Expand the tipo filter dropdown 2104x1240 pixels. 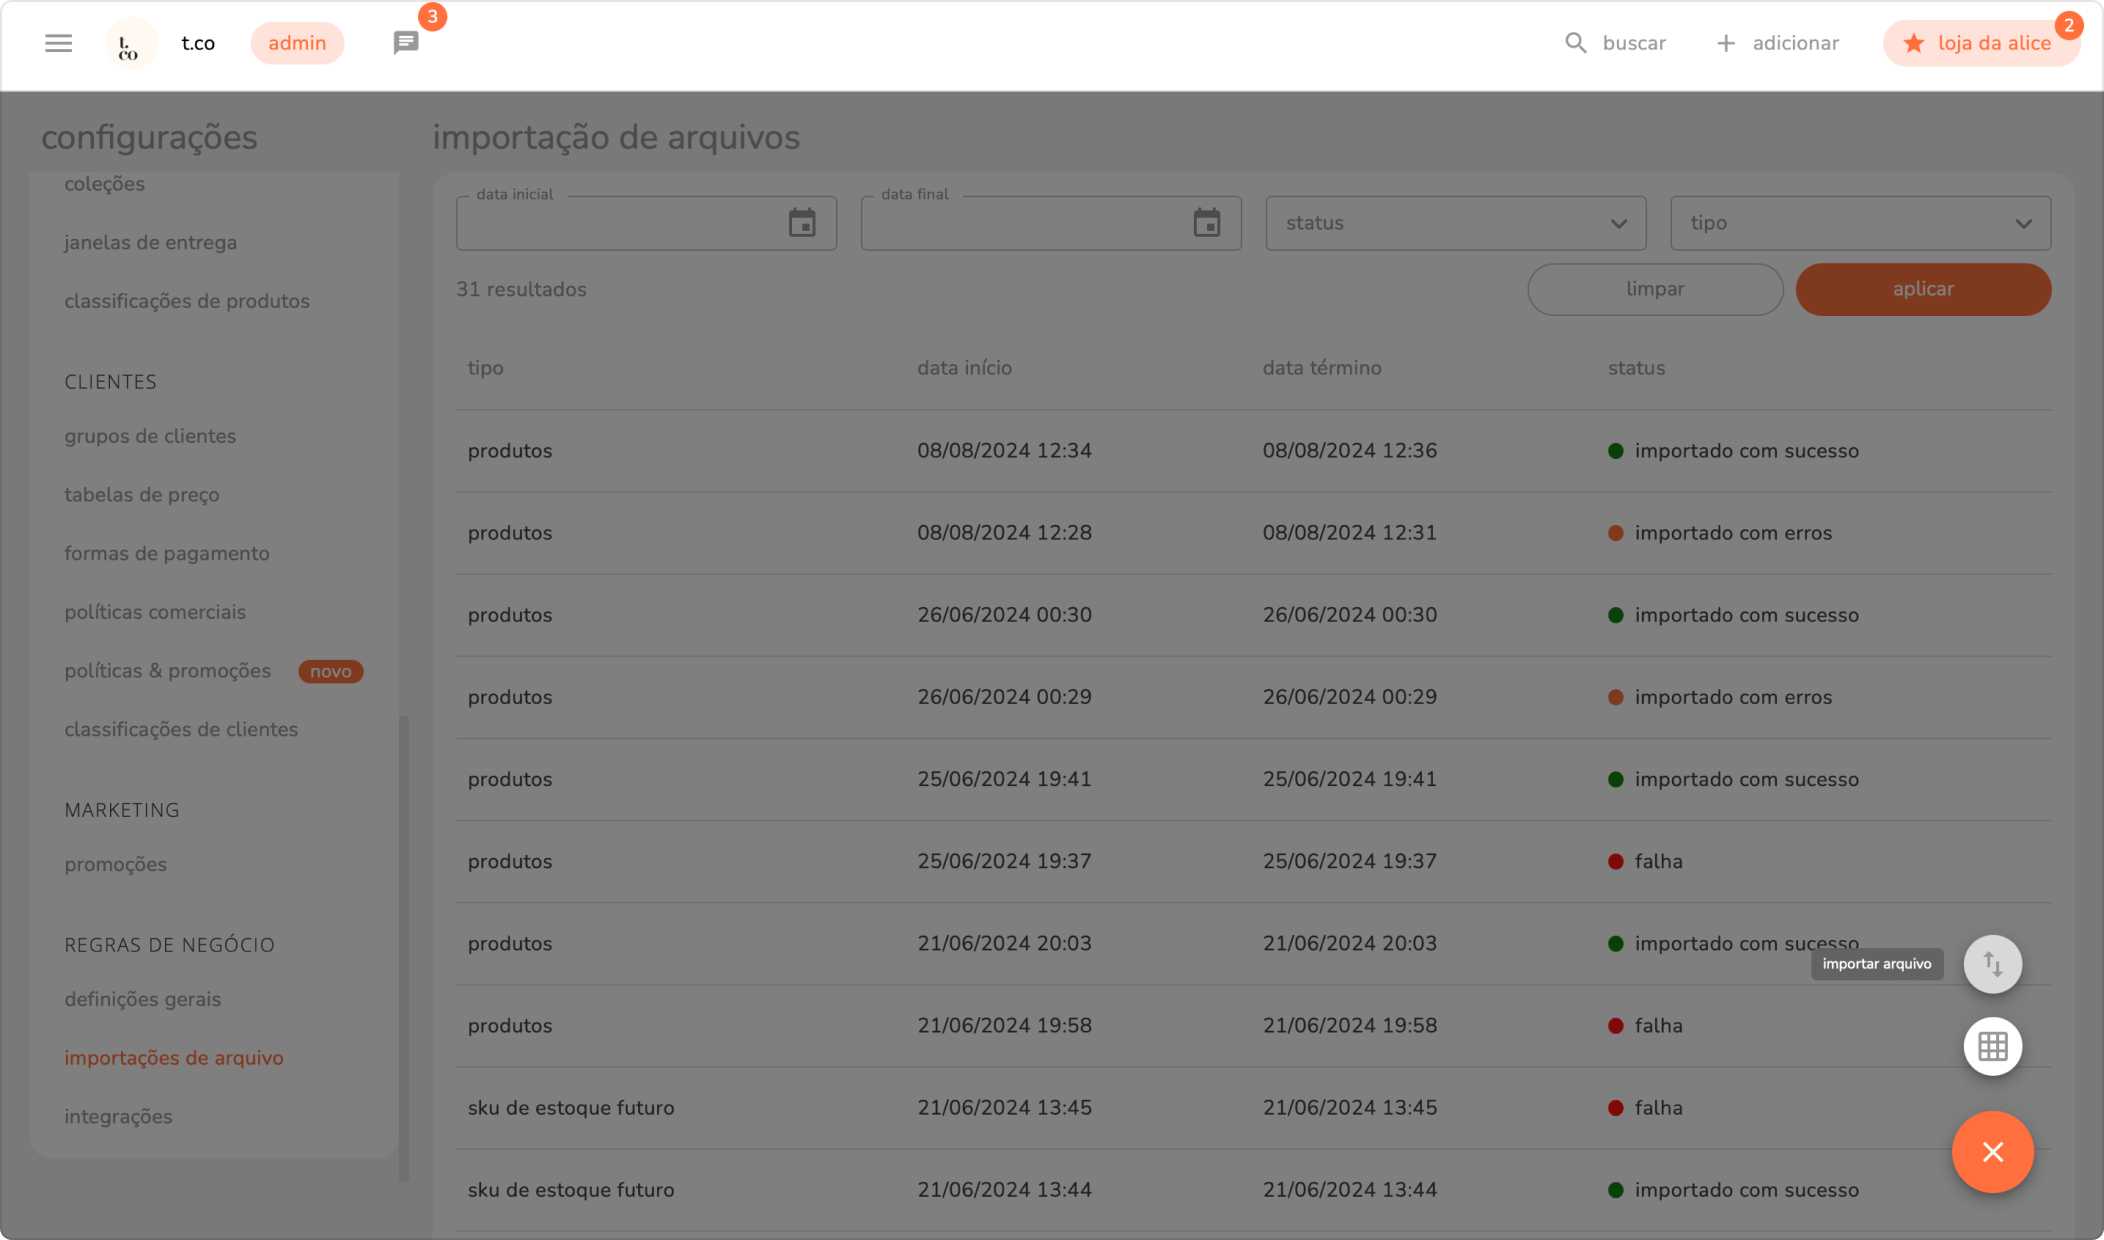click(x=1860, y=223)
